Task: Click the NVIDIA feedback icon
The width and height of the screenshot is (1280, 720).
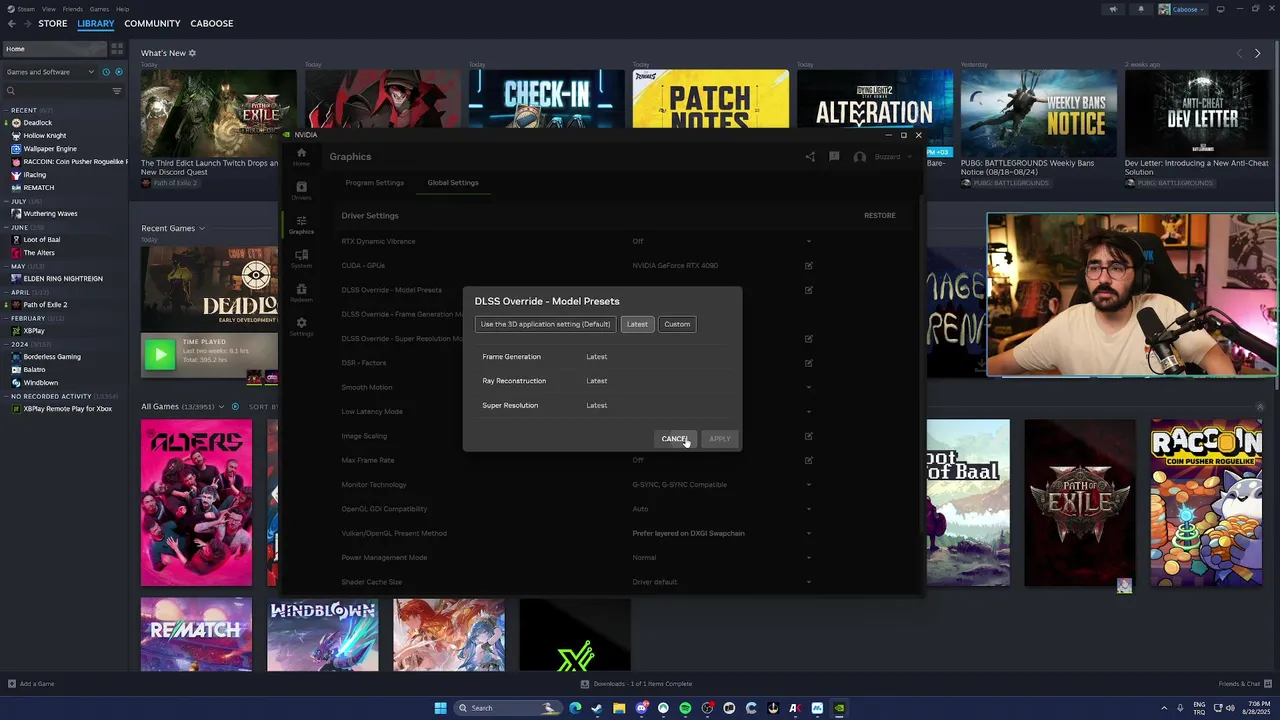Action: point(834,157)
